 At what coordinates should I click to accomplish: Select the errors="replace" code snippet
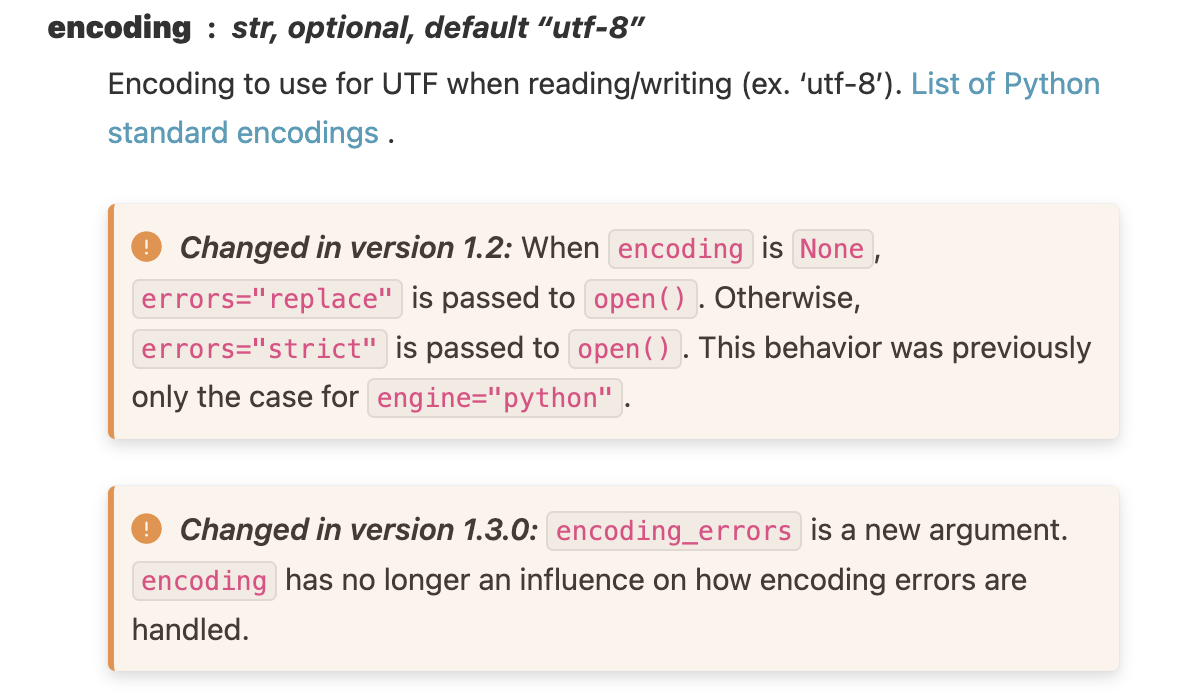point(267,298)
